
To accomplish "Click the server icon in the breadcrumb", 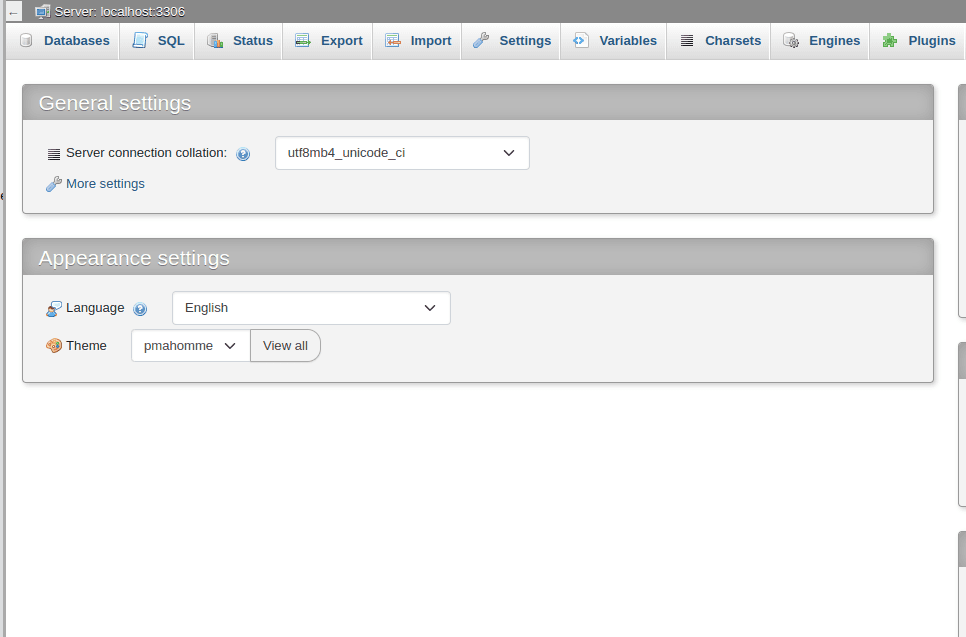I will pos(43,11).
